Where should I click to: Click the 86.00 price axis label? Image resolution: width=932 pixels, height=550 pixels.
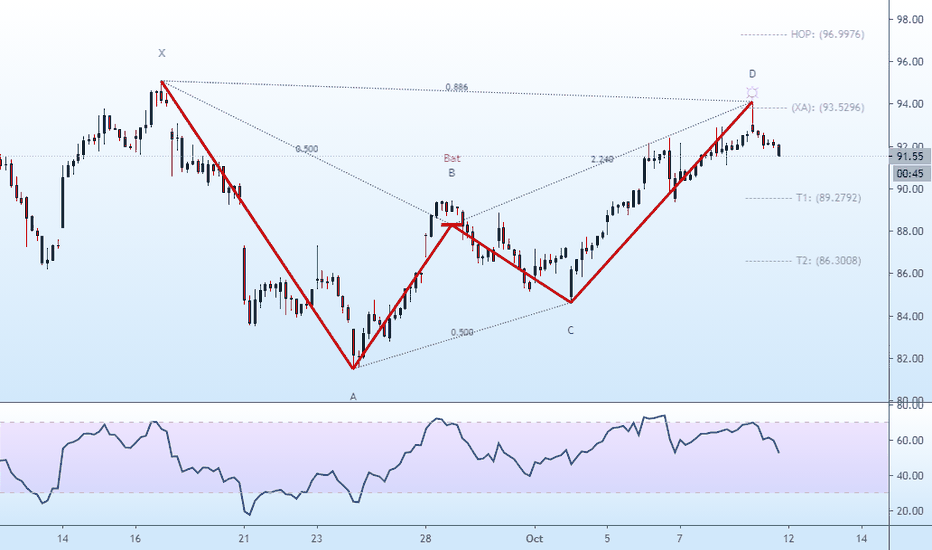[x=910, y=274]
